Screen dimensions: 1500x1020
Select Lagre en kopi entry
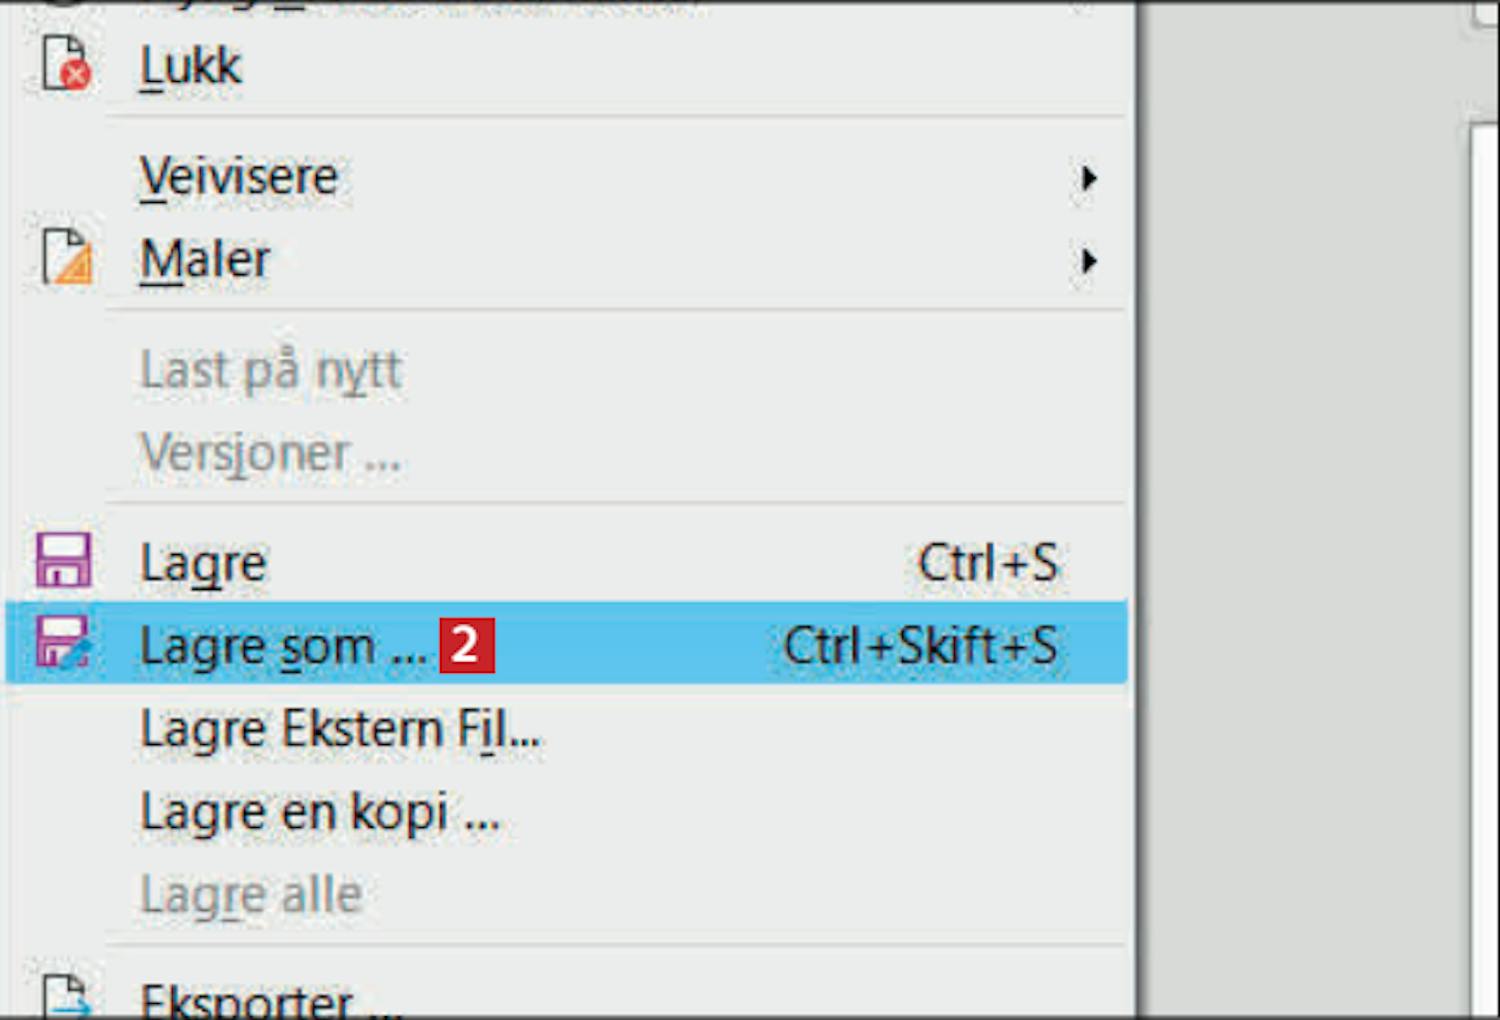pyautogui.click(x=566, y=812)
